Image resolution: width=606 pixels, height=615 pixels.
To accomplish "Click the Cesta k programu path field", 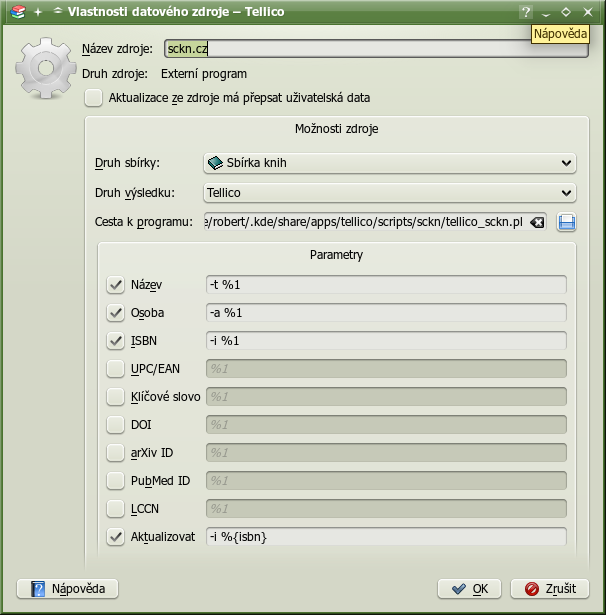I will coord(375,222).
